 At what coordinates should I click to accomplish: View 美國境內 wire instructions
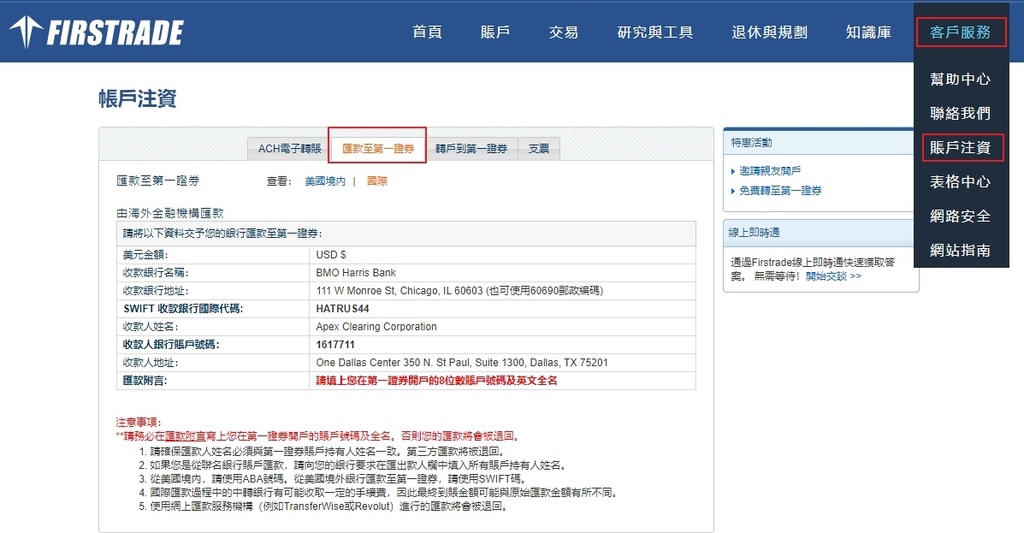click(325, 181)
